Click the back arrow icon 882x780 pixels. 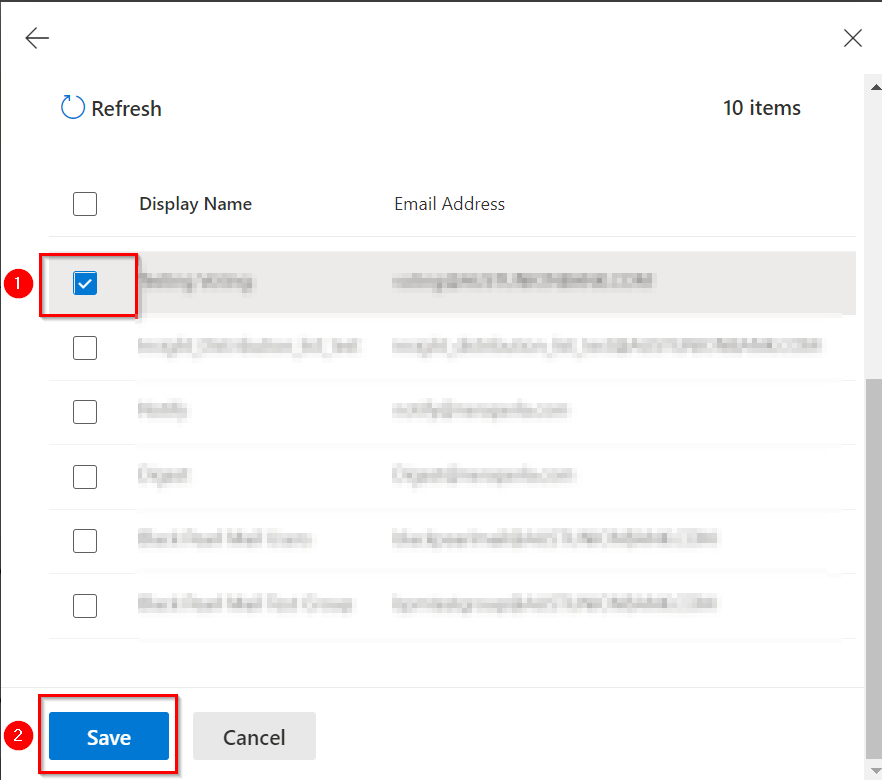point(37,38)
